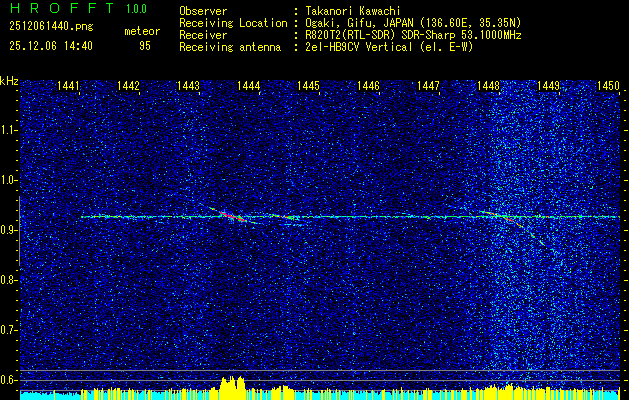Click the Receiving antenna label

point(230,47)
